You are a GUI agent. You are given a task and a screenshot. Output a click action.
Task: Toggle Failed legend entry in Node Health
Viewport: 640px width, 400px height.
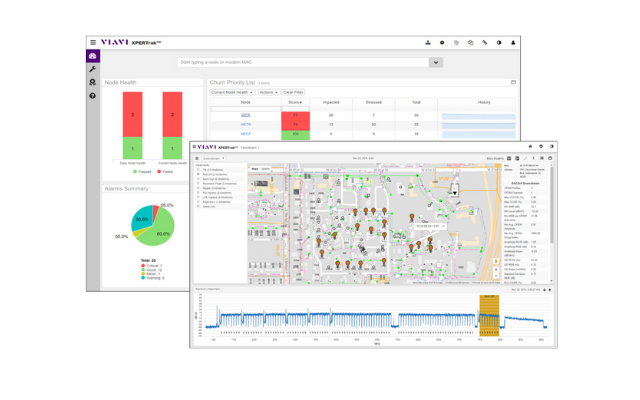pyautogui.click(x=165, y=172)
